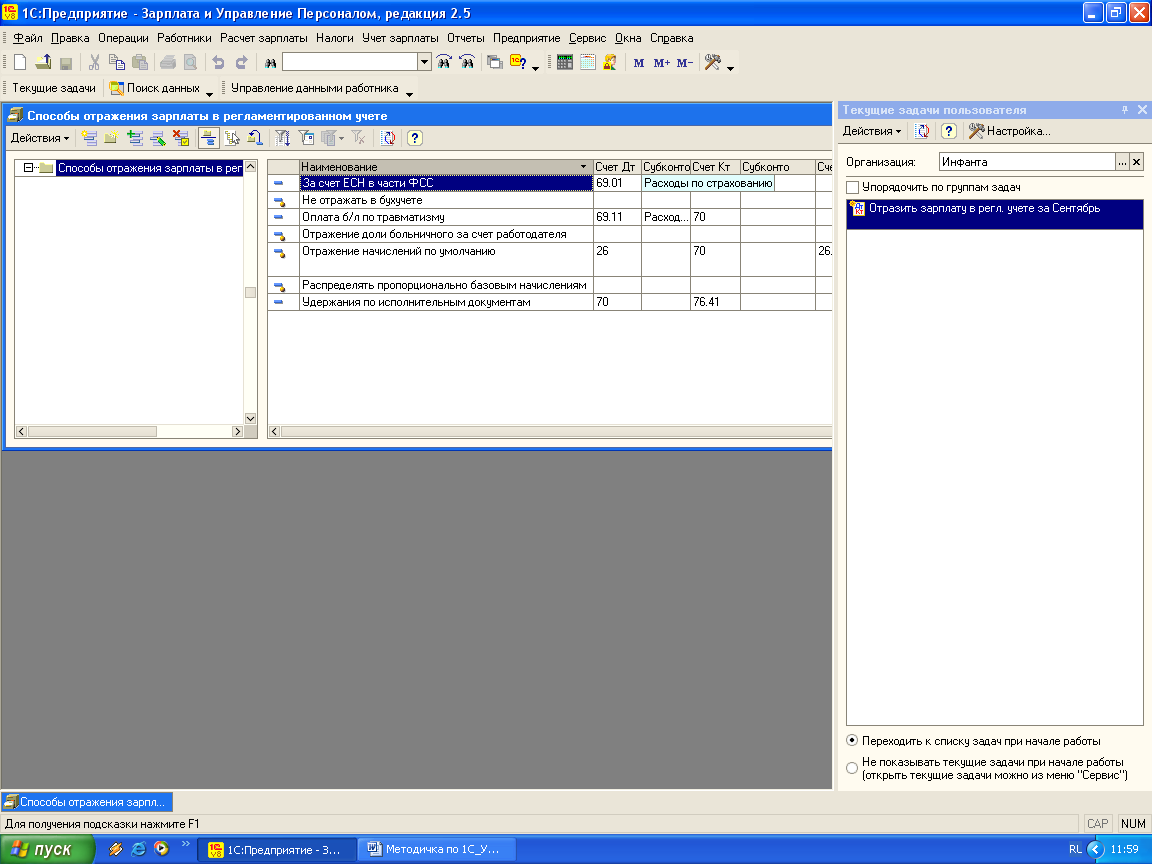This screenshot has width=1152, height=864.
Task: Open the Действия dropdown in the tasks panel
Action: point(871,131)
